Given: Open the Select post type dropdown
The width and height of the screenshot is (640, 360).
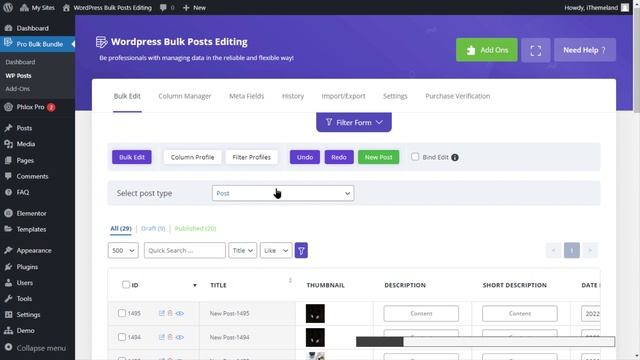Looking at the screenshot, I should point(283,193).
